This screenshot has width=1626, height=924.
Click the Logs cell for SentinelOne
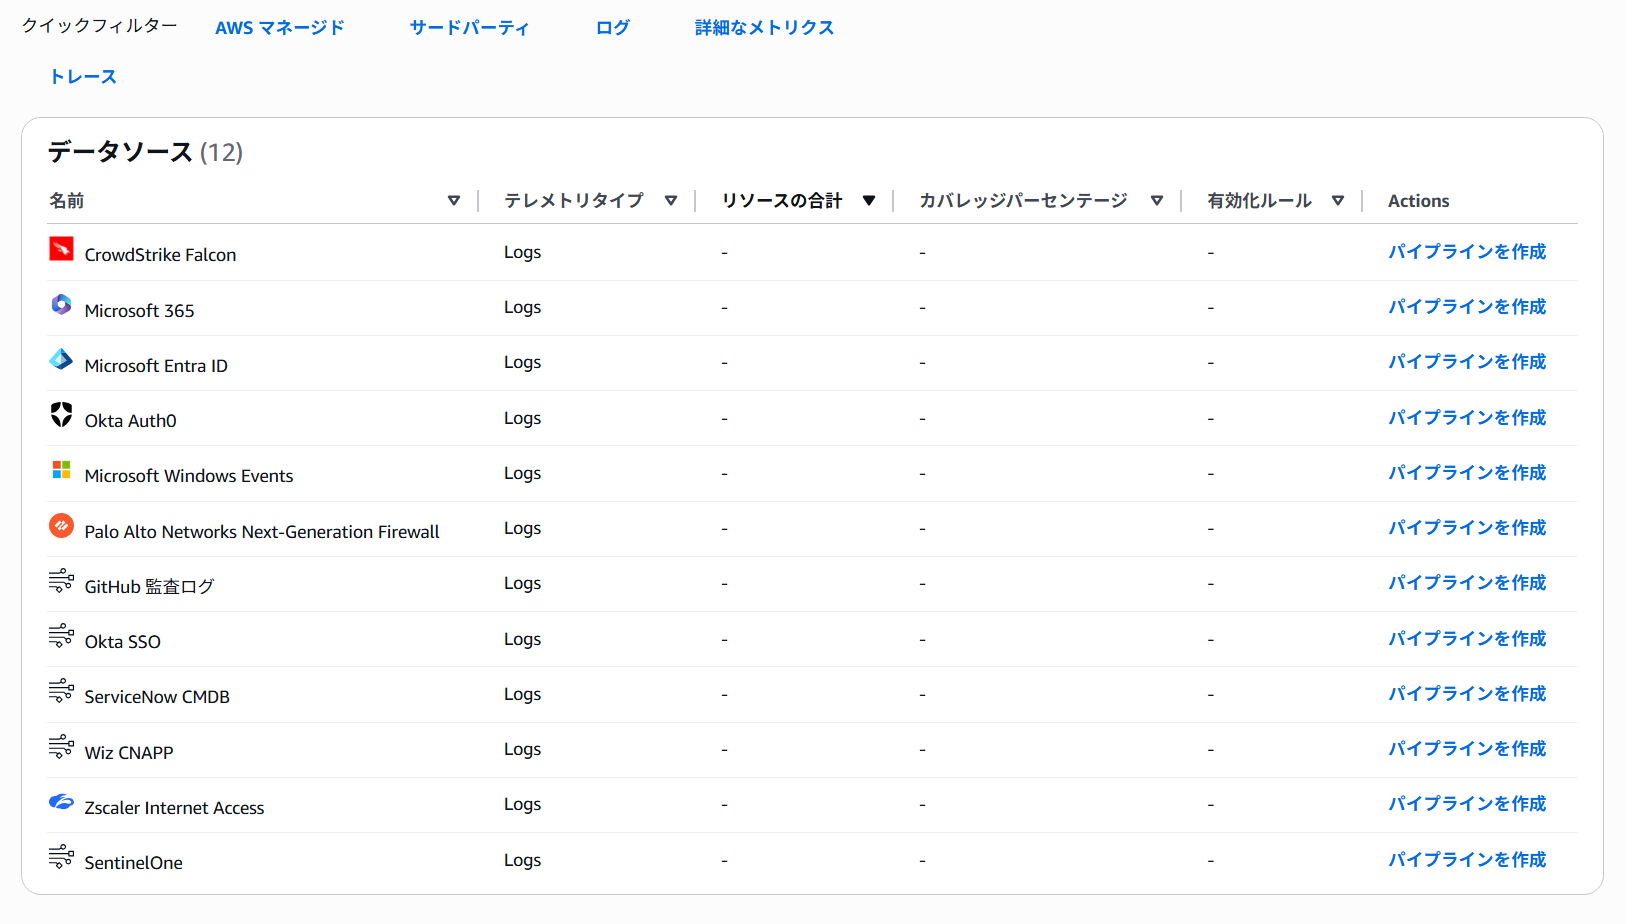click(522, 860)
